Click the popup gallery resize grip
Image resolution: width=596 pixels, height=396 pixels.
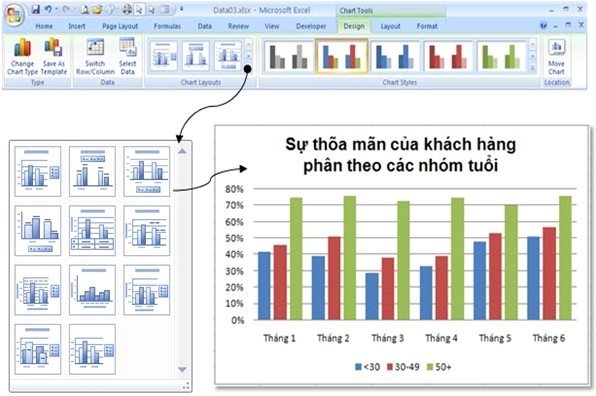coord(186,386)
